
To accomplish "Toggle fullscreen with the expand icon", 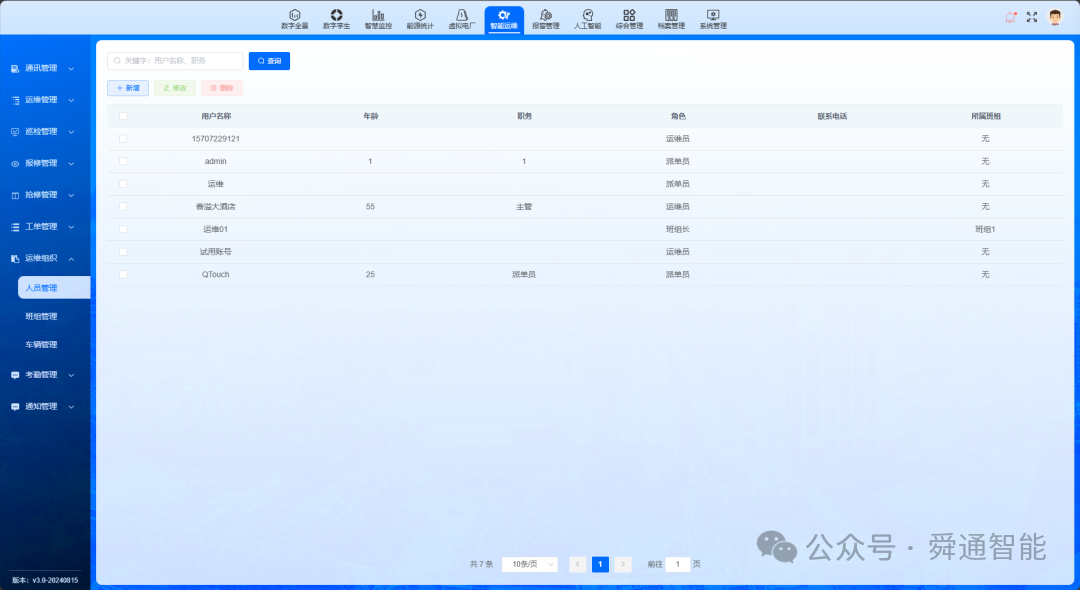I will coord(1032,17).
